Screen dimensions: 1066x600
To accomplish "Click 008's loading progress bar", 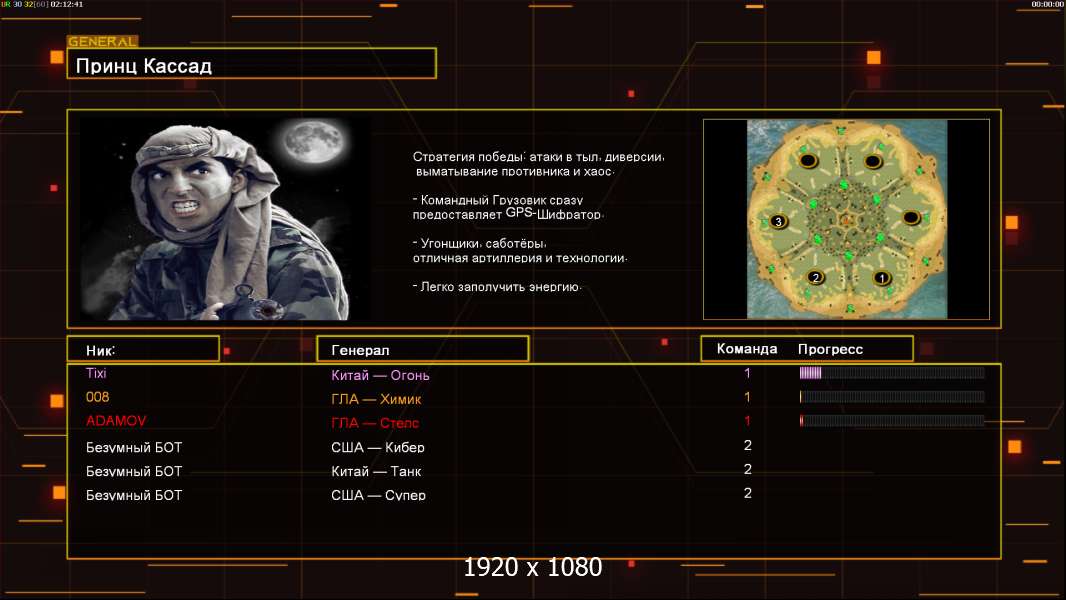I will click(x=892, y=397).
